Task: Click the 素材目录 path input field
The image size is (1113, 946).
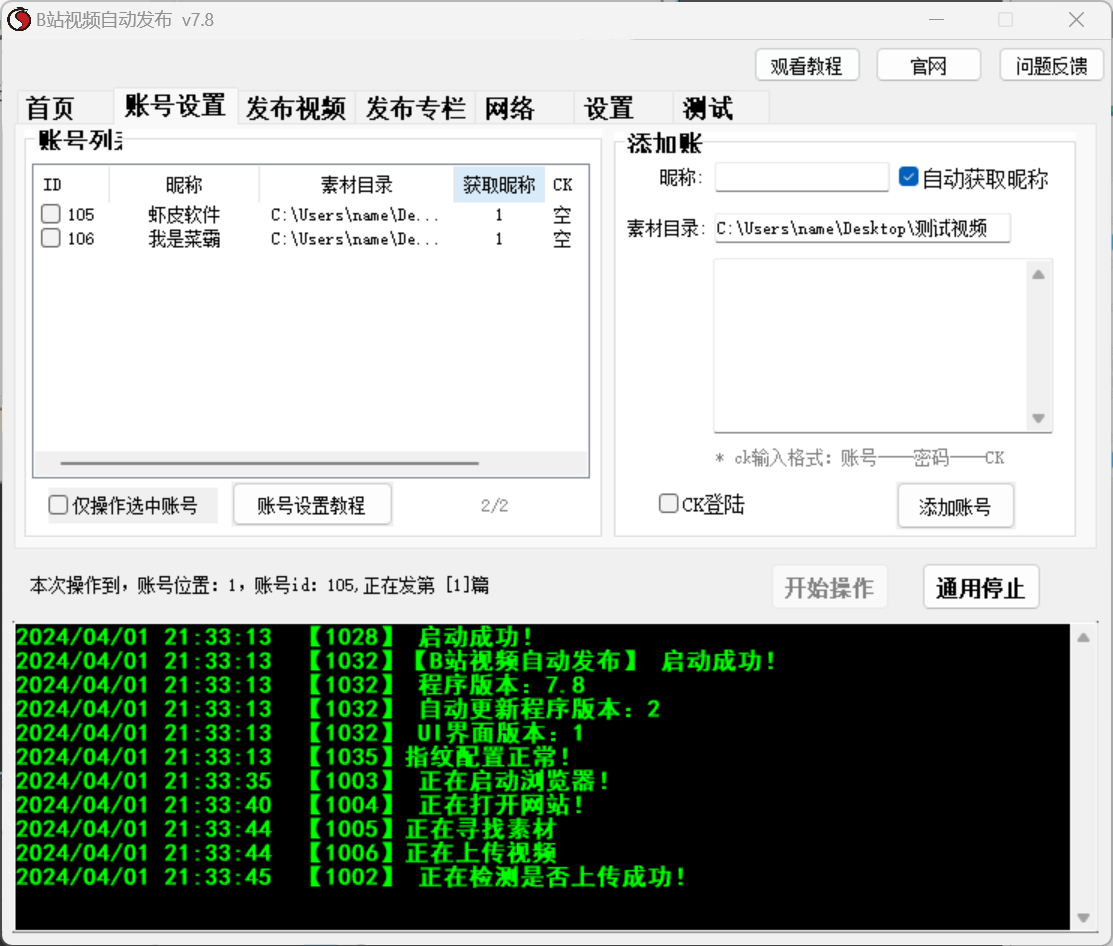Action: (862, 229)
